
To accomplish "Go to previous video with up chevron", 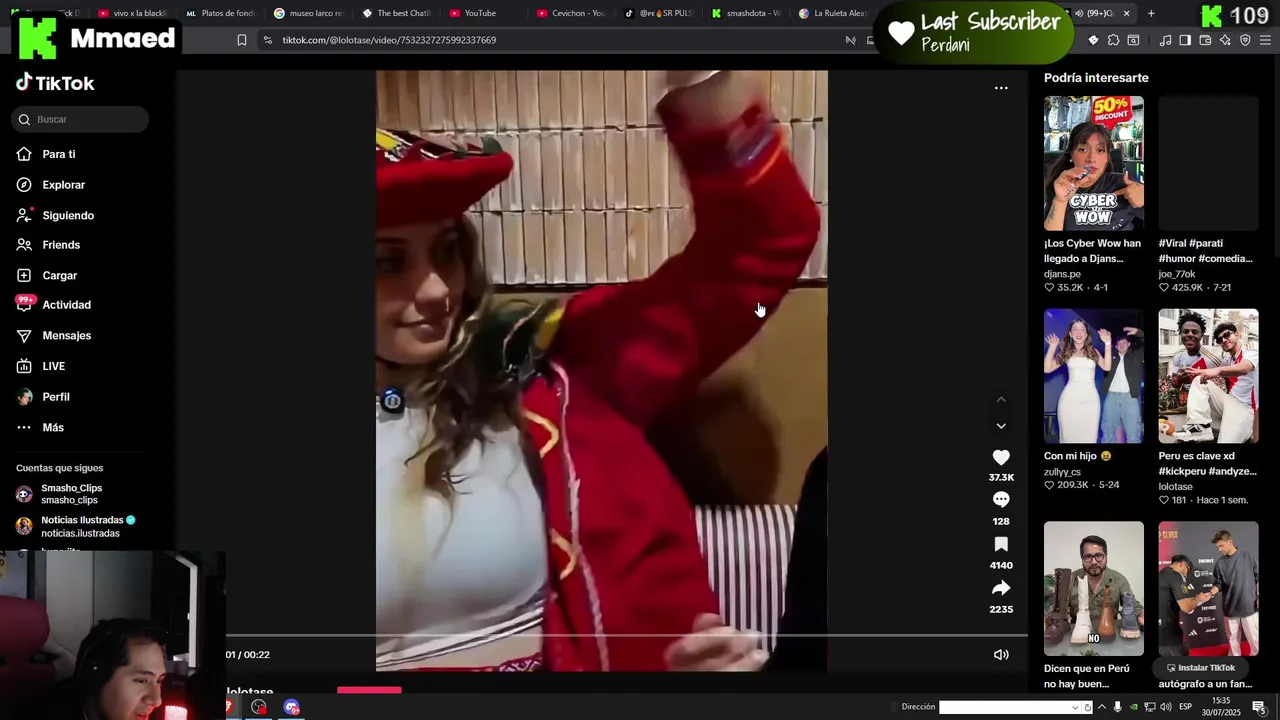I will [x=1001, y=400].
